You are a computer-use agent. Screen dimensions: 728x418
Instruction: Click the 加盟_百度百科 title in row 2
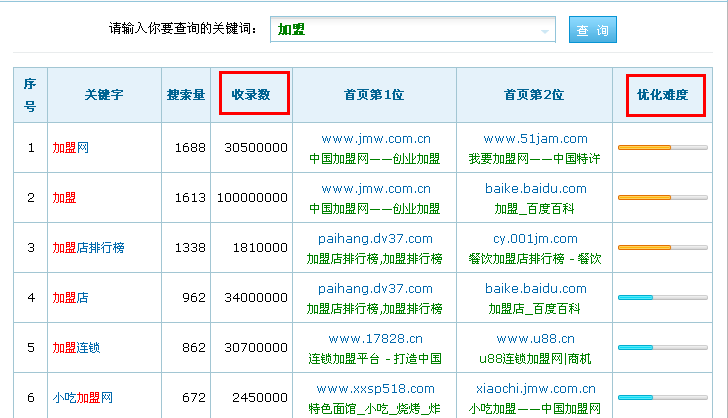[x=535, y=209]
